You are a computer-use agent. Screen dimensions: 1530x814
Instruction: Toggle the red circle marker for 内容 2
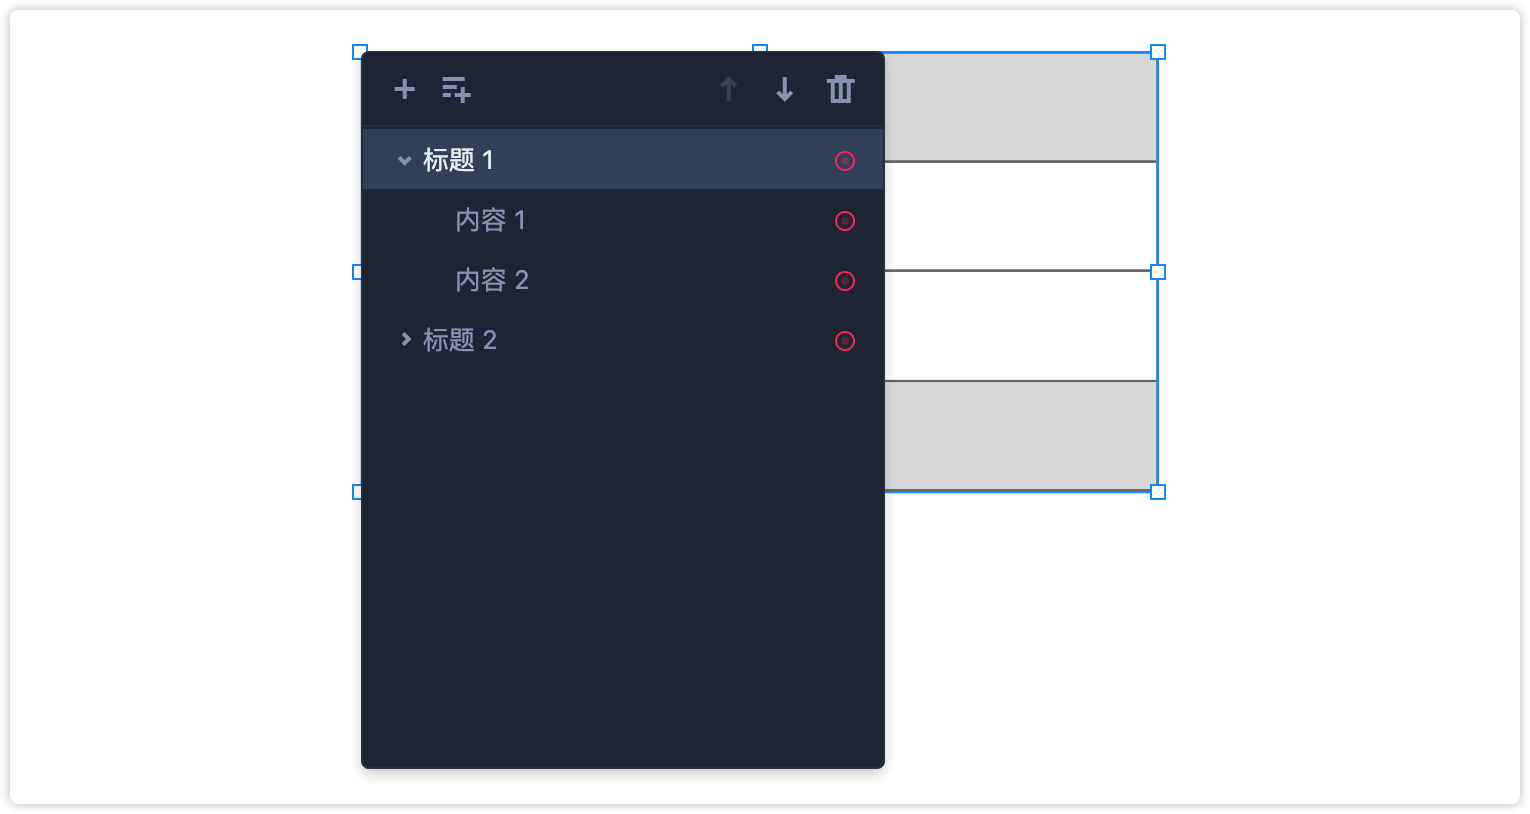pos(845,281)
